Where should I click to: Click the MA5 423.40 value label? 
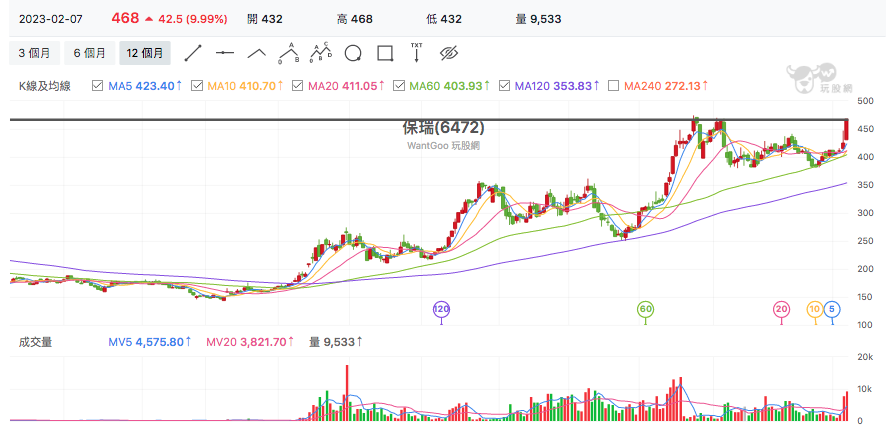[145, 86]
